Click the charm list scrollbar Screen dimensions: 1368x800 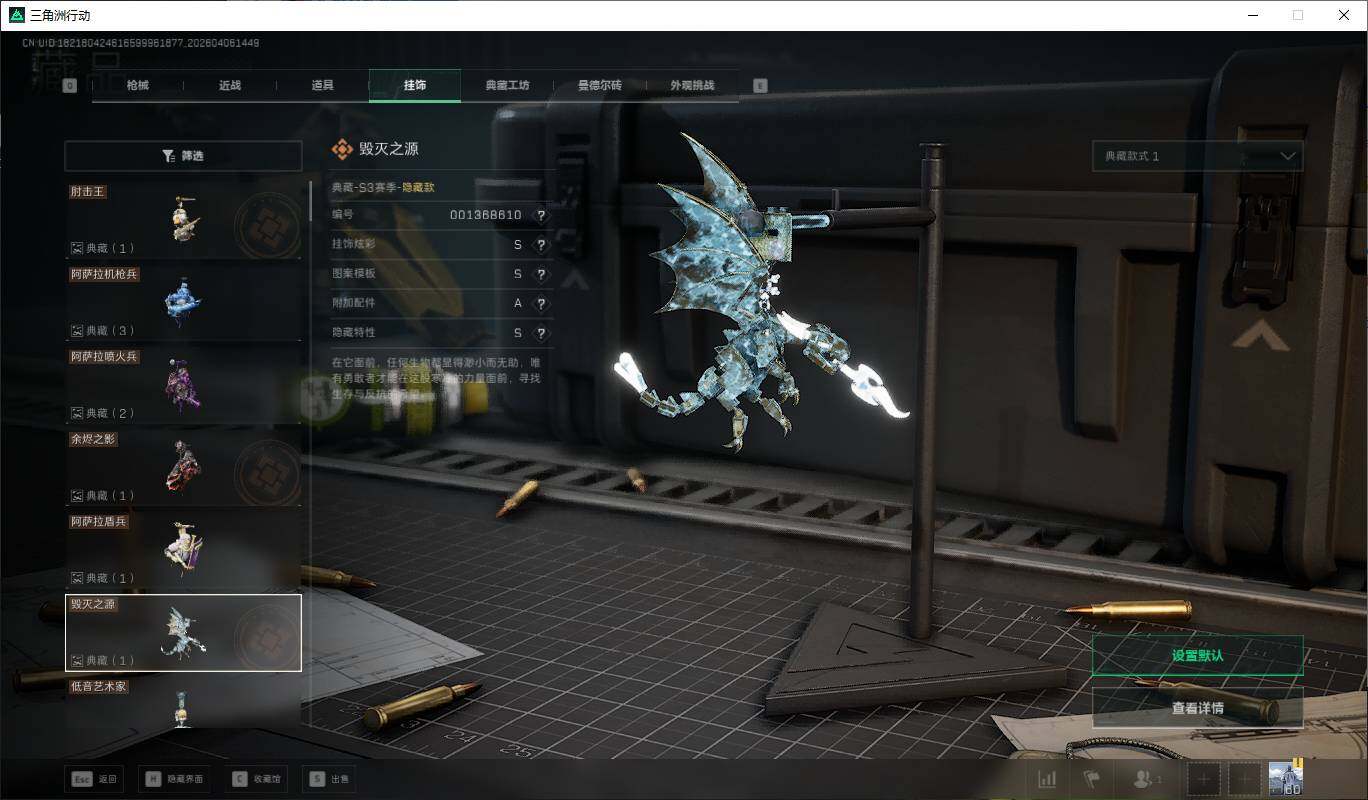310,200
